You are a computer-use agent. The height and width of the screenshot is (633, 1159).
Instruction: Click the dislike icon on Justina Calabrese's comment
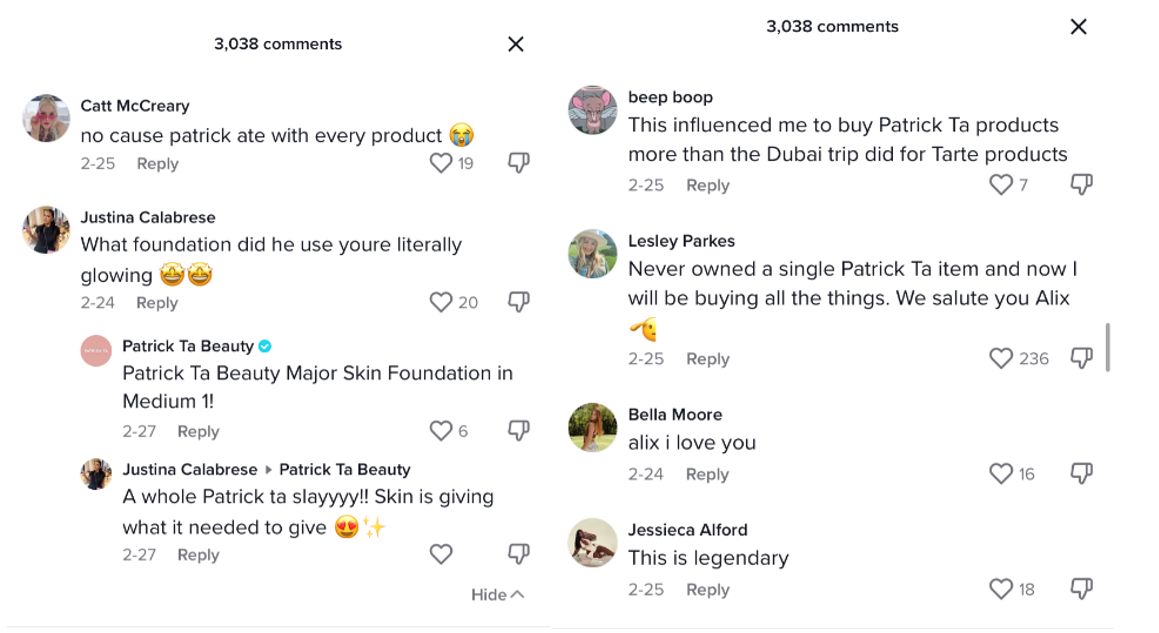click(518, 302)
